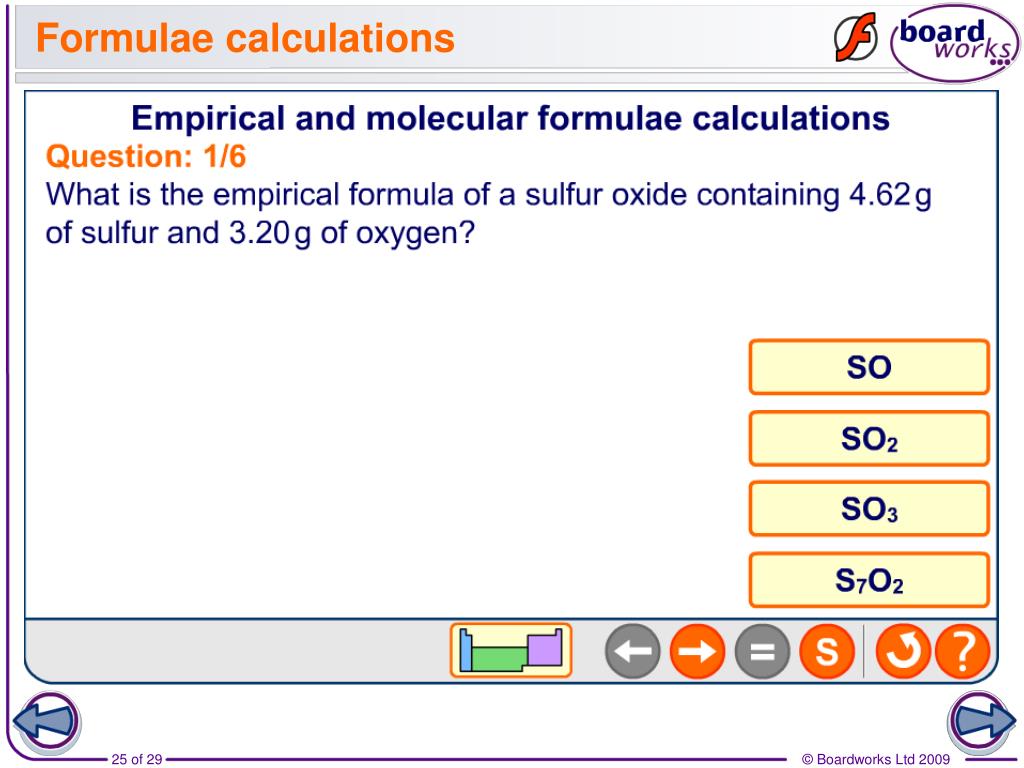The height and width of the screenshot is (768, 1024).
Task: Click the sulfur oxide question text
Action: pyautogui.click(x=488, y=213)
